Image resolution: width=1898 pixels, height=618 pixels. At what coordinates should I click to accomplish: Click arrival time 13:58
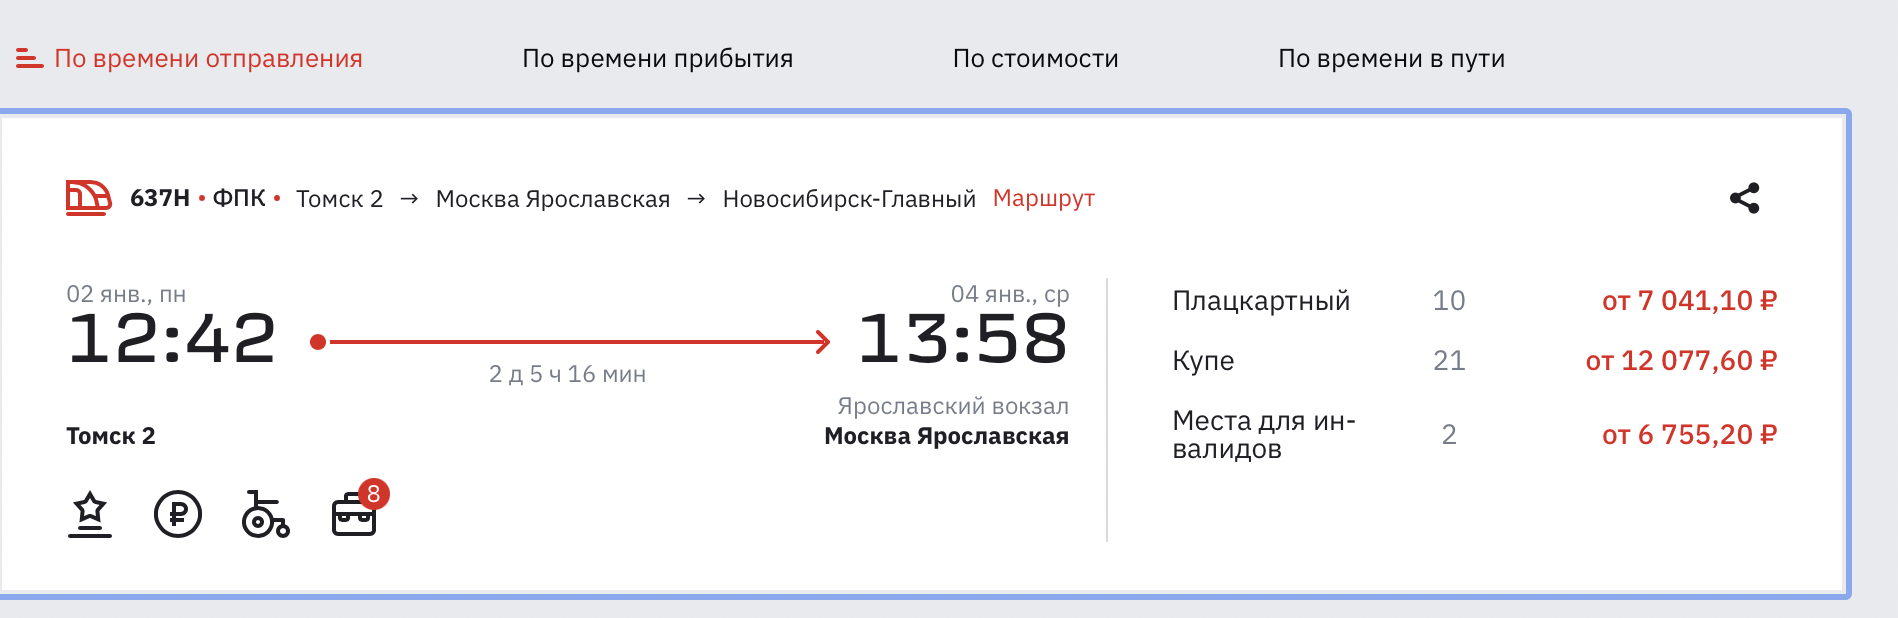(963, 338)
